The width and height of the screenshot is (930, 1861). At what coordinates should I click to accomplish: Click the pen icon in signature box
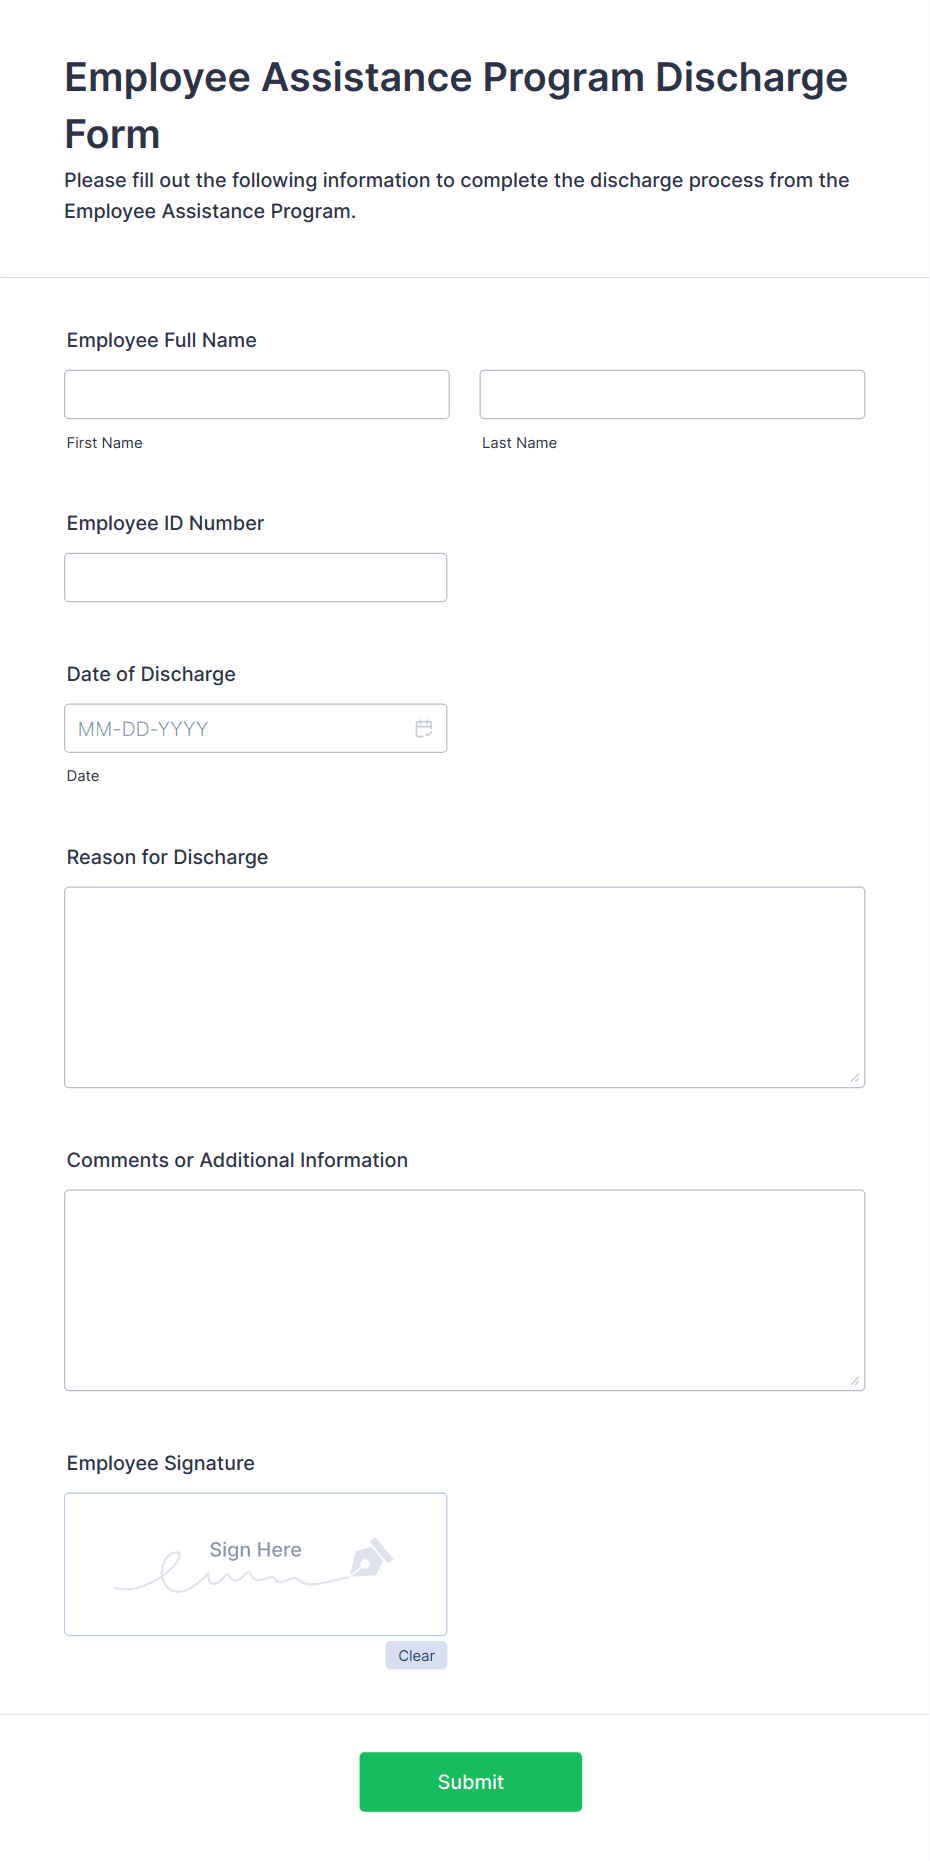tap(371, 1558)
